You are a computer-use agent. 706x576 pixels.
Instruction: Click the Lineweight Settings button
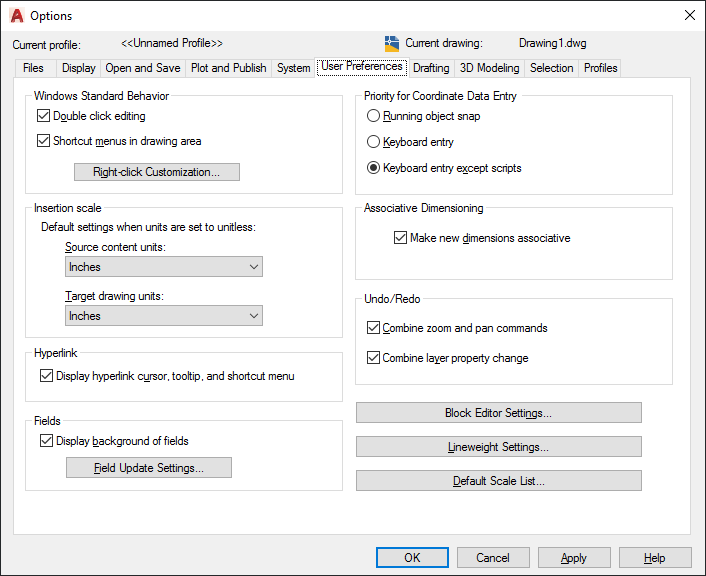tap(498, 447)
